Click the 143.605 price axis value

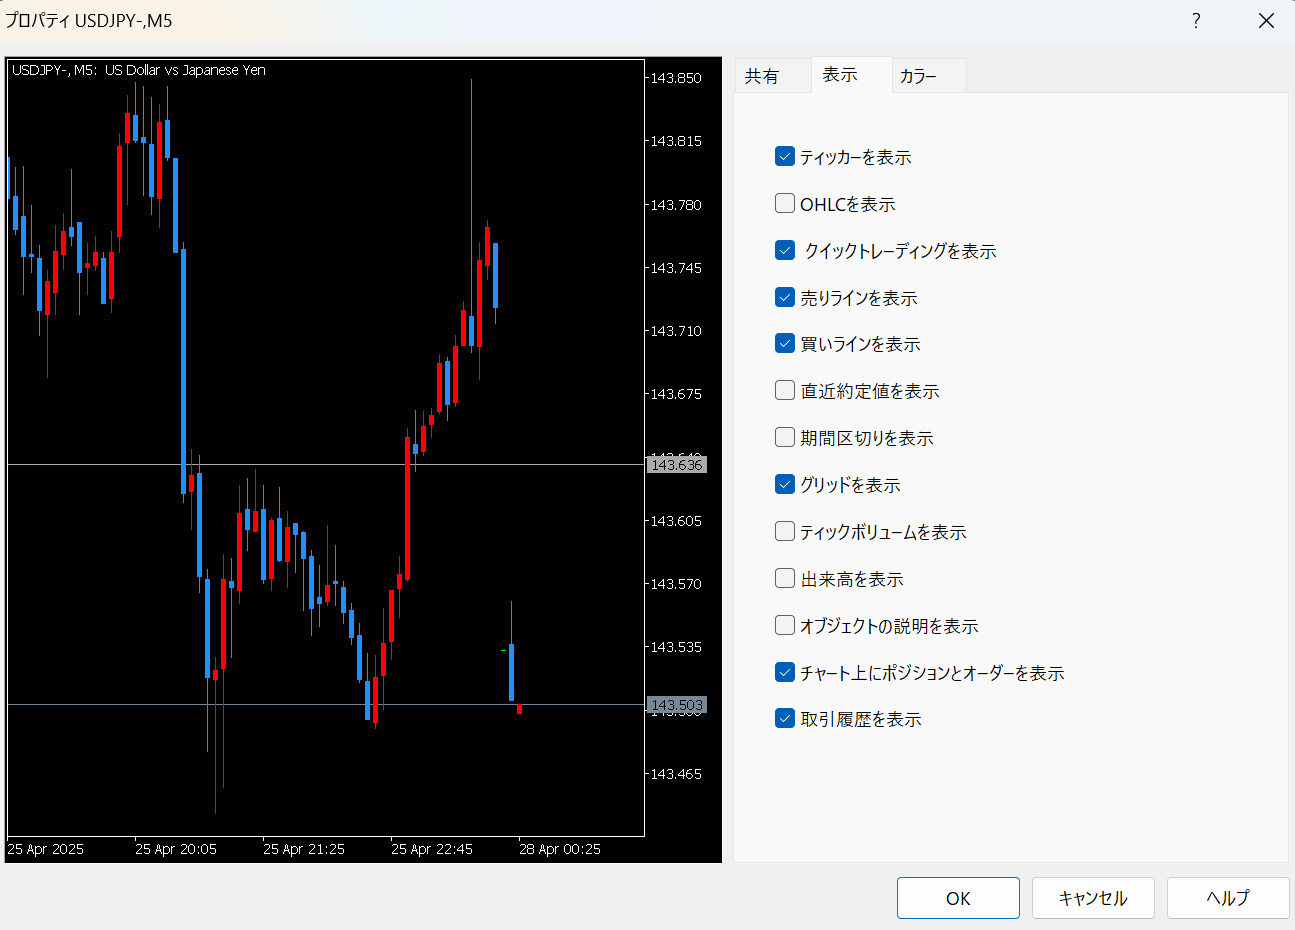tap(676, 521)
